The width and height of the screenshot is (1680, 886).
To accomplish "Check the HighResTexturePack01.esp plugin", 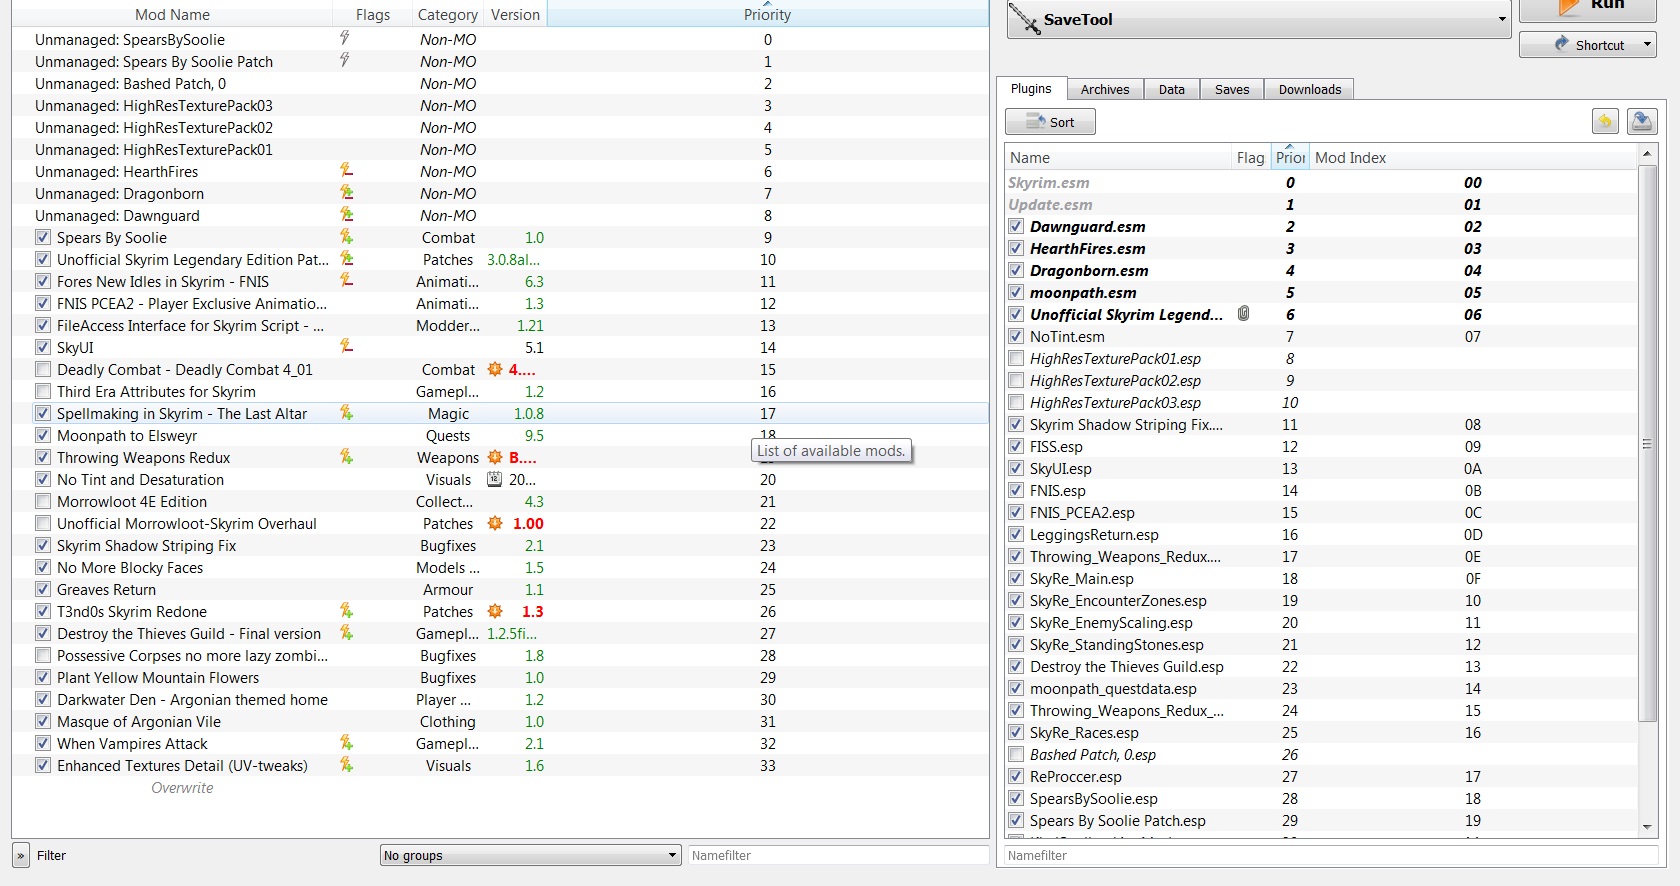I will point(1016,358).
